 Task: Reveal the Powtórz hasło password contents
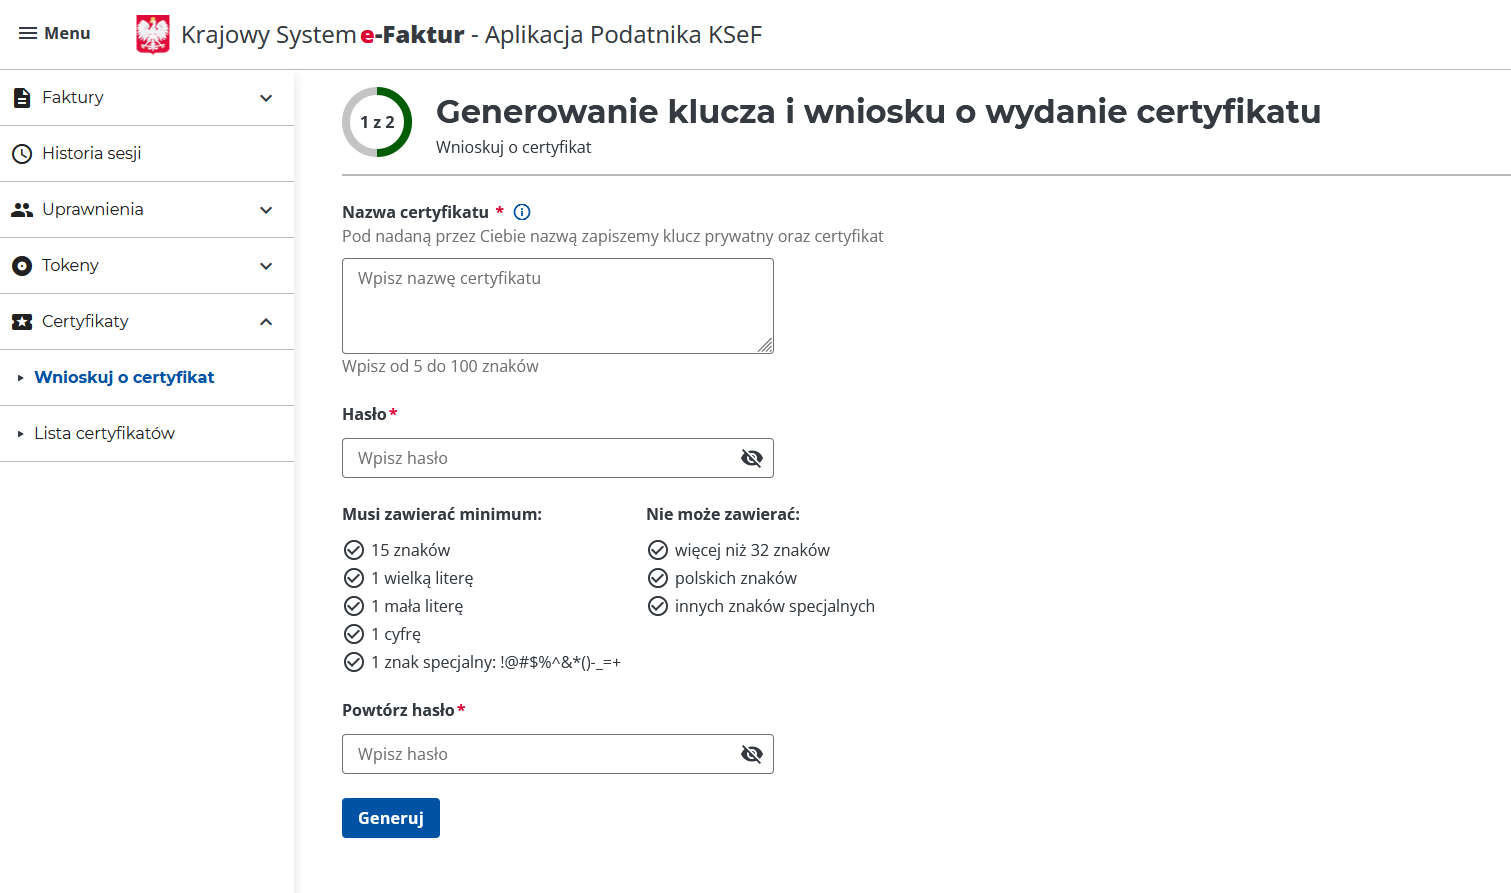751,754
